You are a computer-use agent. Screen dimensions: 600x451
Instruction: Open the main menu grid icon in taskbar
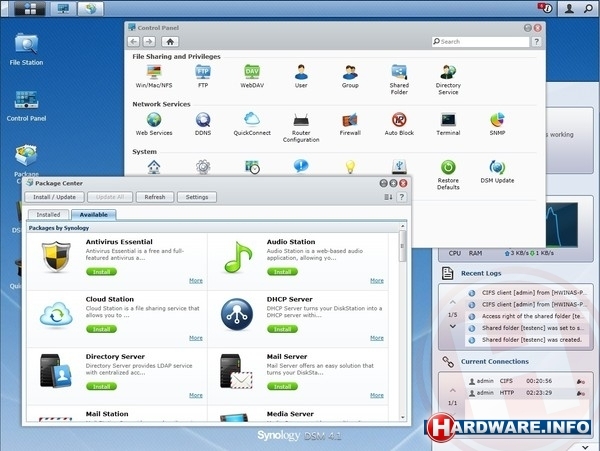click(30, 8)
